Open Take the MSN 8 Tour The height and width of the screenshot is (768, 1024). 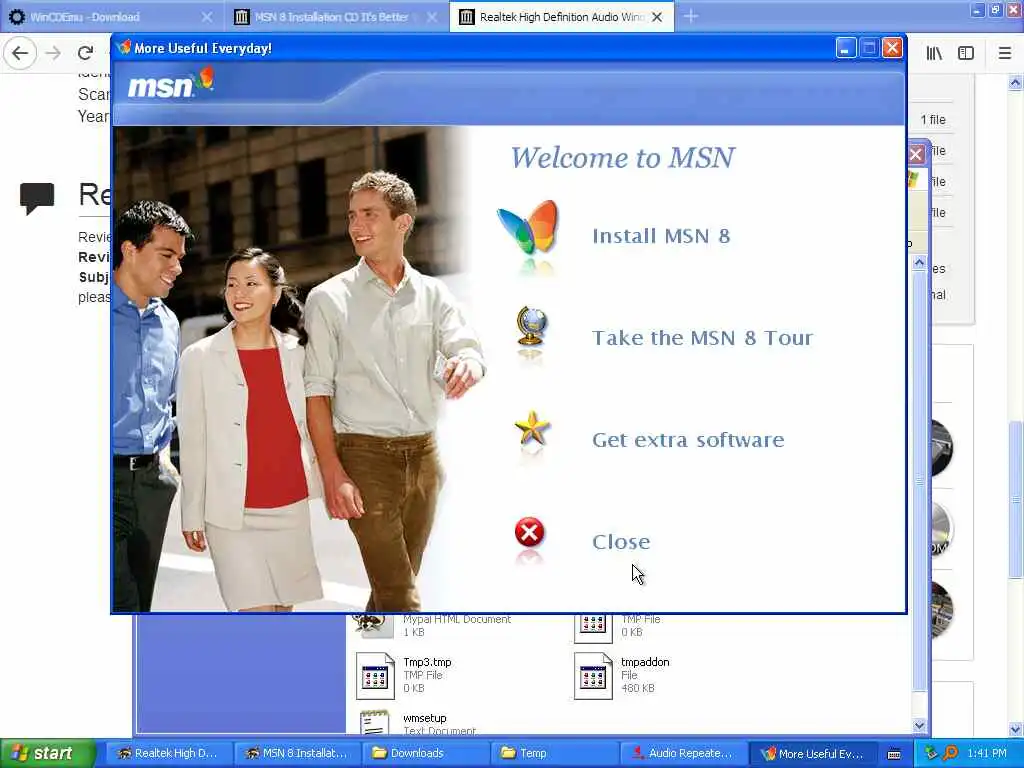(702, 338)
